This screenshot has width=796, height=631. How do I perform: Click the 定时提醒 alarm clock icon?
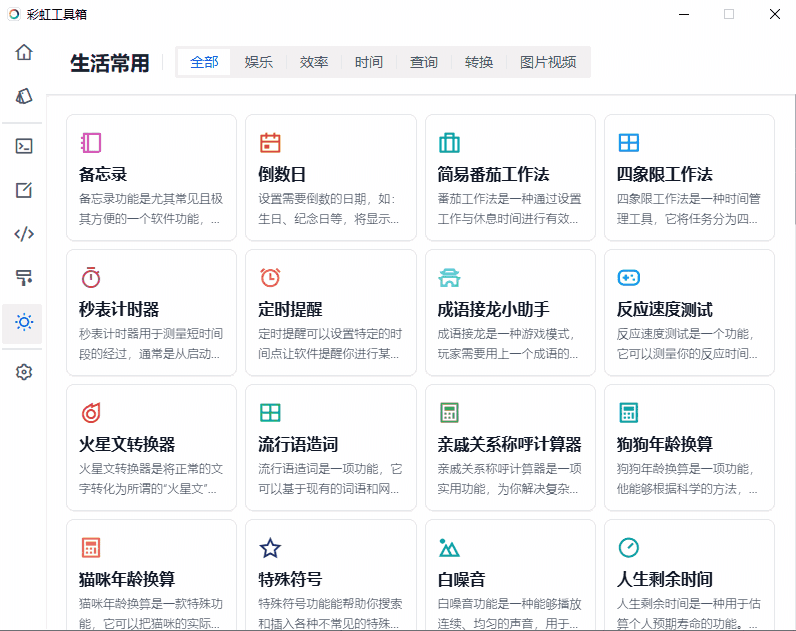[x=270, y=277]
